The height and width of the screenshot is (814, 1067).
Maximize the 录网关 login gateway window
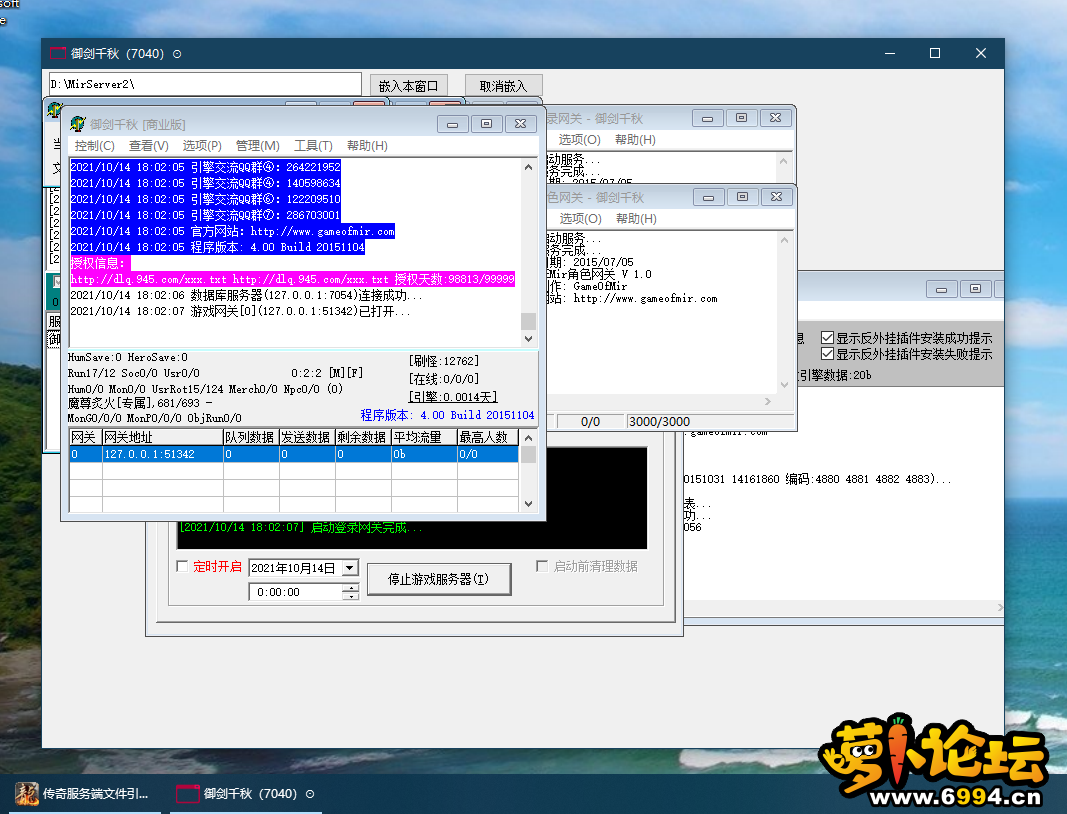click(742, 118)
